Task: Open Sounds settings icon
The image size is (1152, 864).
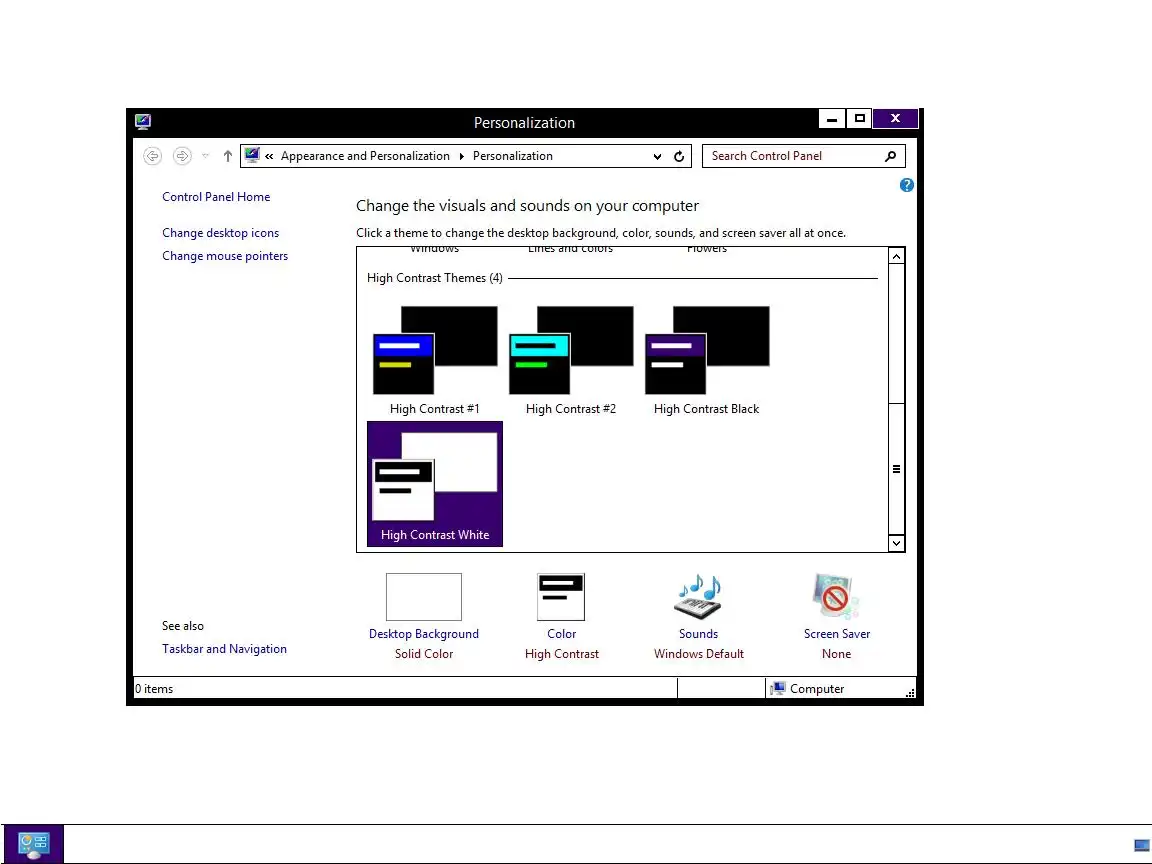Action: click(699, 597)
